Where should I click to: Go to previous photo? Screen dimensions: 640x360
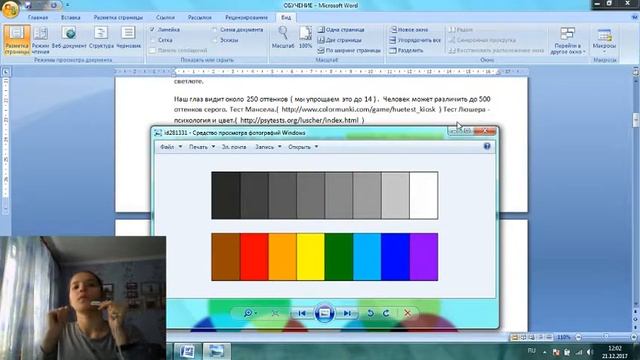pos(302,313)
